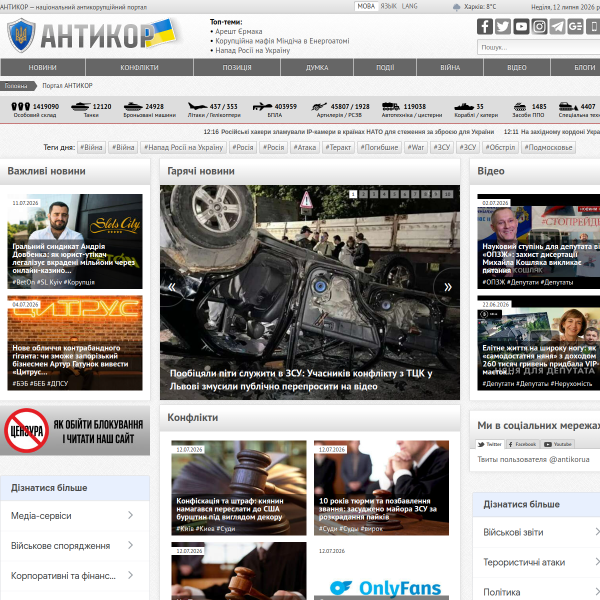Open the Facebook social icon in header

(484, 26)
